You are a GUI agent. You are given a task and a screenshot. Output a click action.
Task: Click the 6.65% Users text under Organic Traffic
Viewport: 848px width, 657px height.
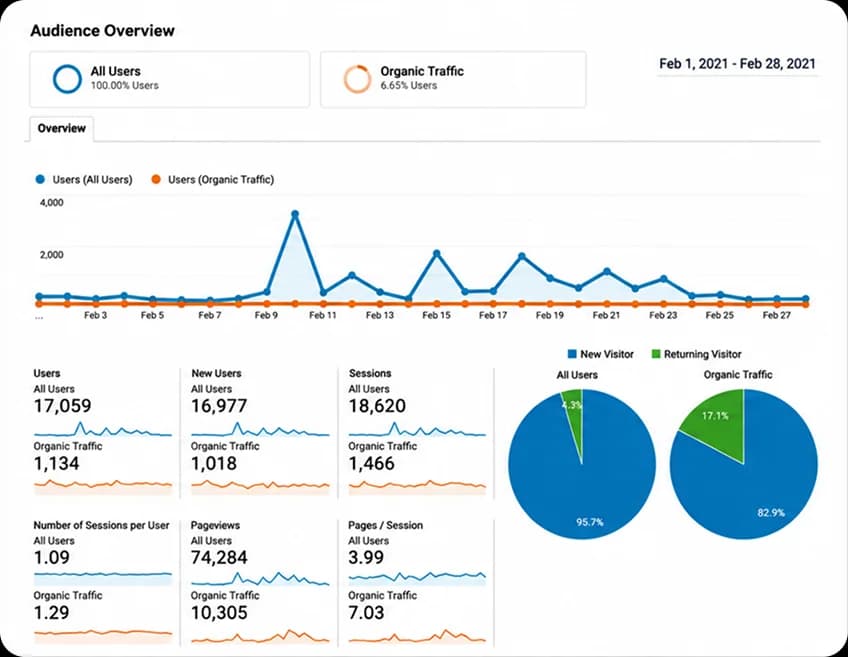pyautogui.click(x=408, y=85)
